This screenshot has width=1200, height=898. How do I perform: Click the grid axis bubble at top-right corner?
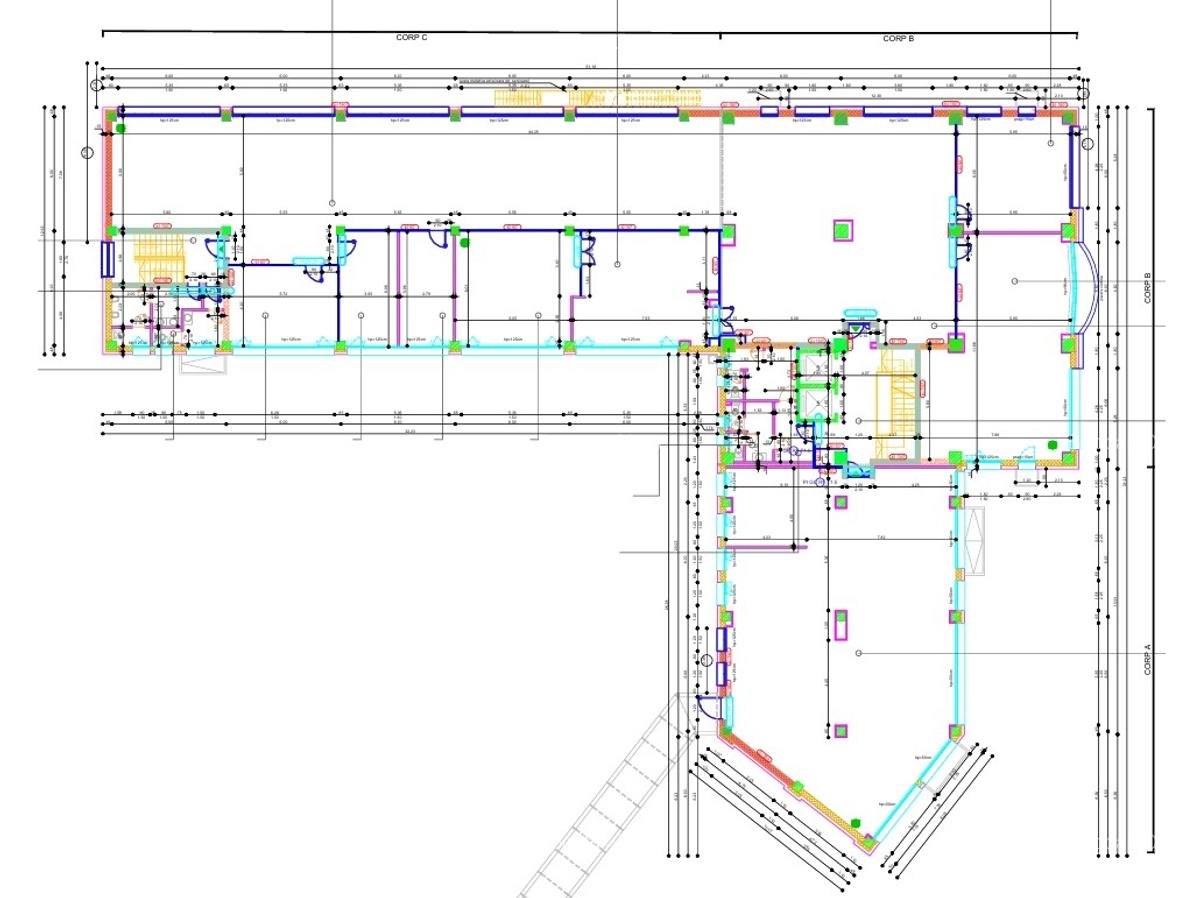(x=1084, y=90)
